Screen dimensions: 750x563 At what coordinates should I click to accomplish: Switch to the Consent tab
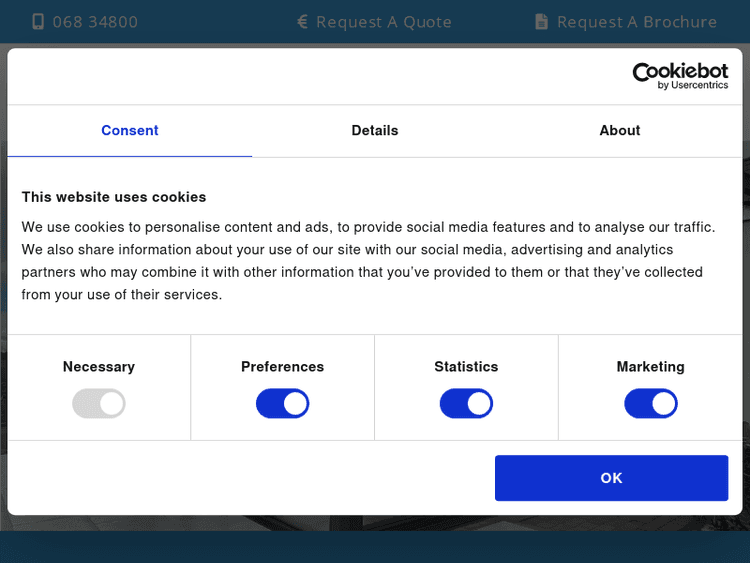(x=130, y=130)
